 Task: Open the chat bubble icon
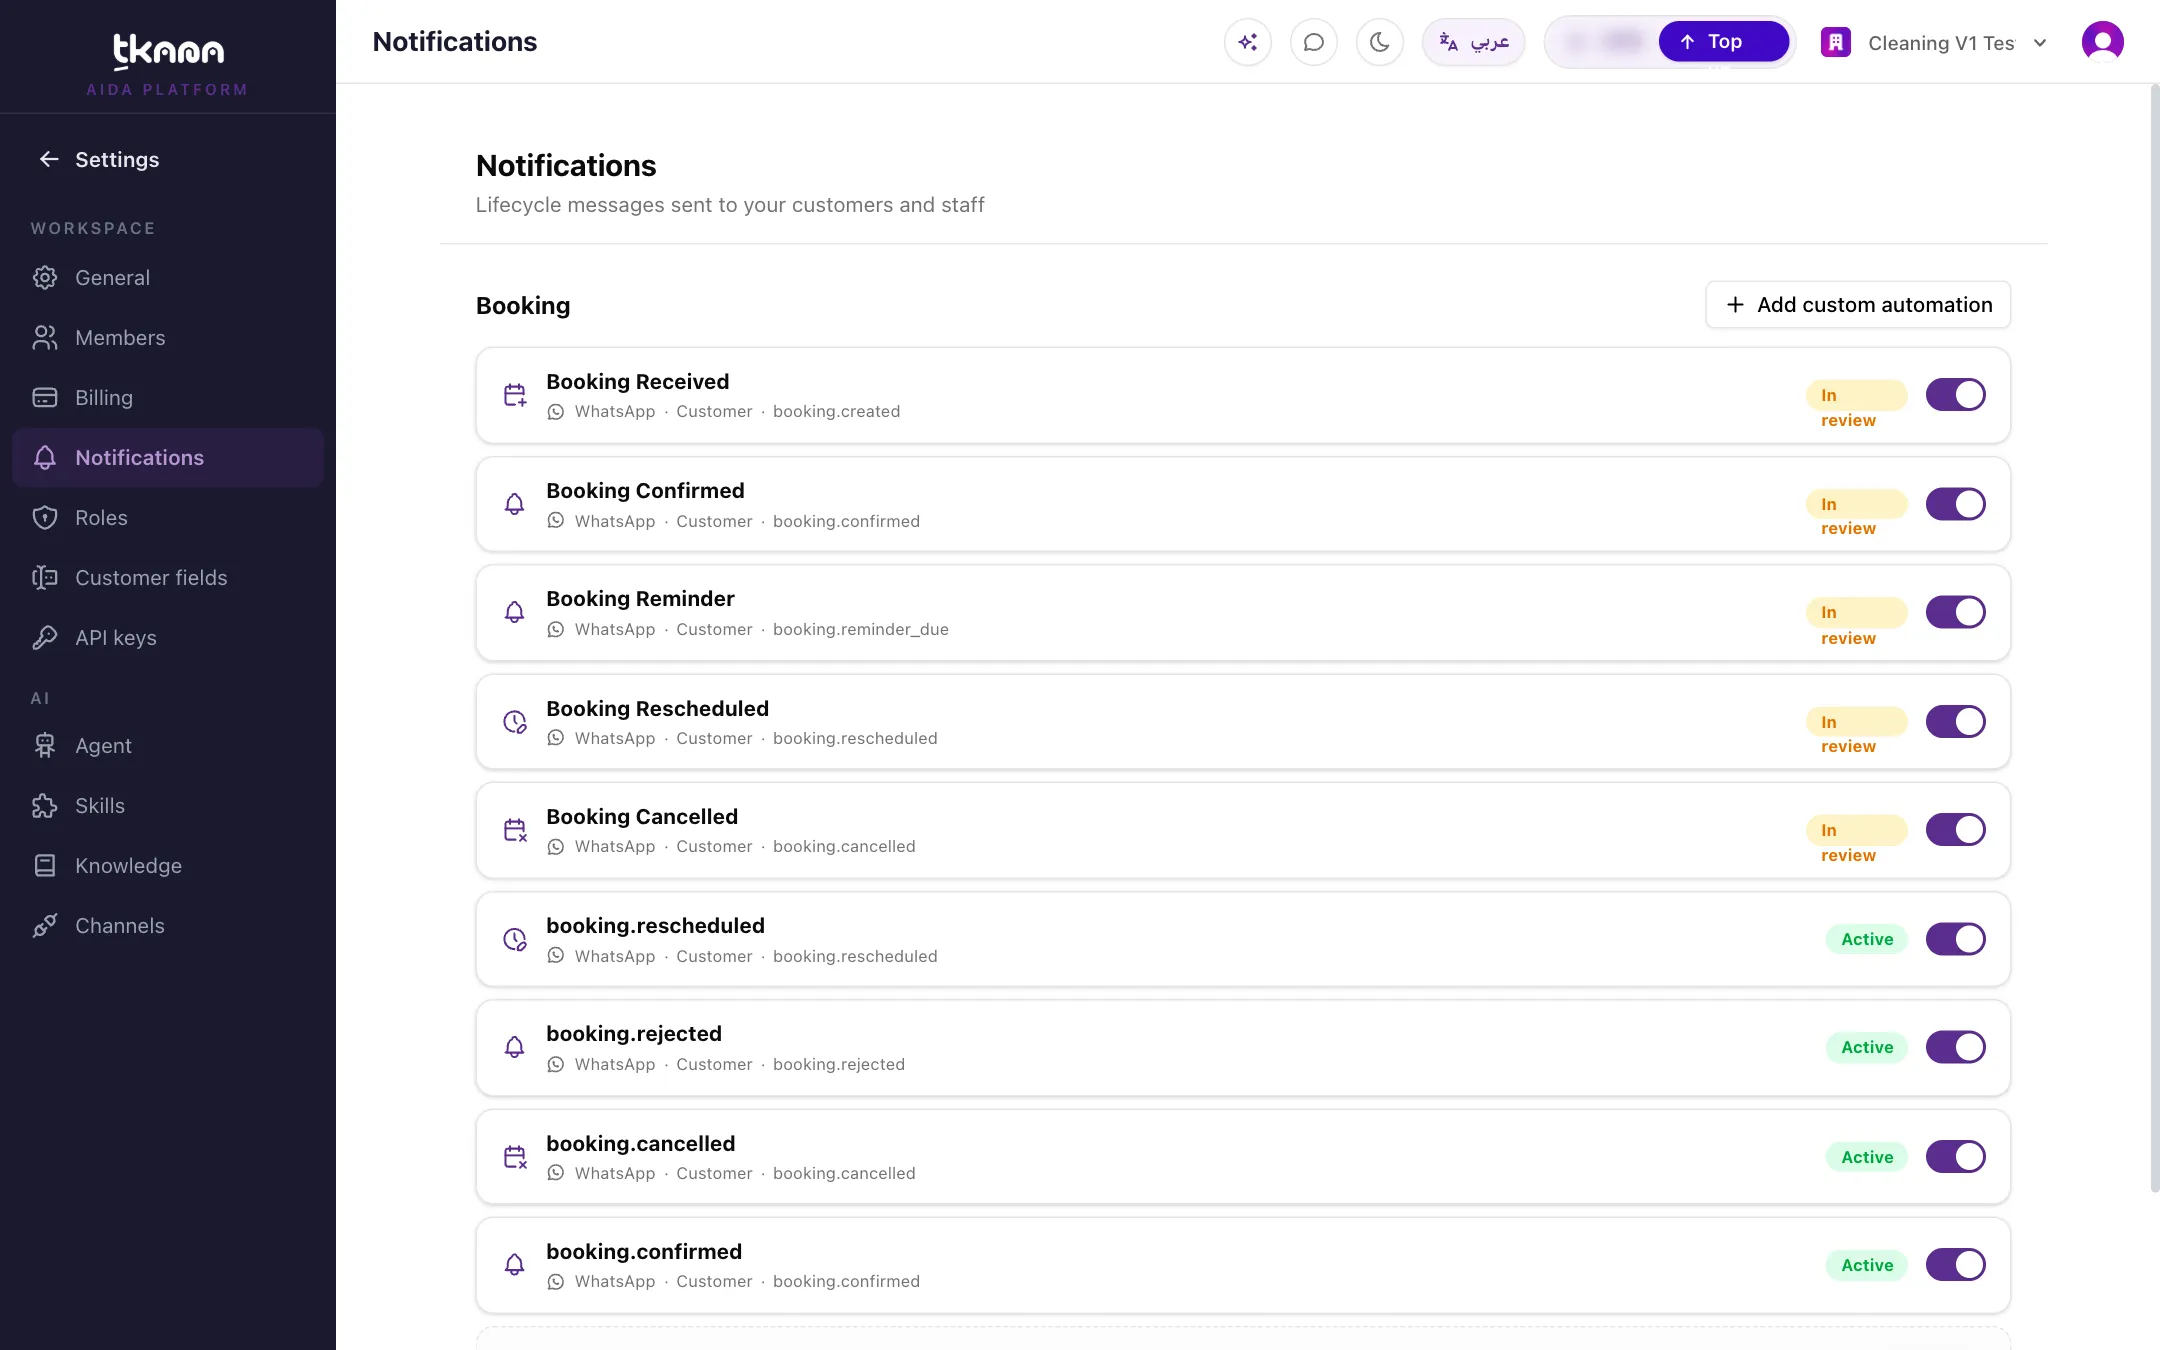[1314, 42]
